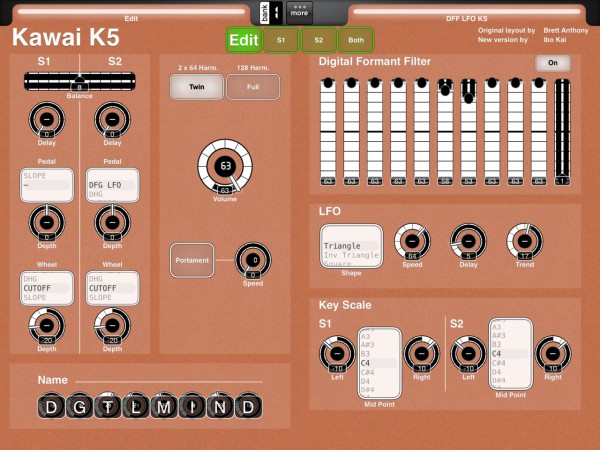Switch to the S2 tab
Image resolution: width=600 pixels, height=450 pixels.
pos(318,40)
